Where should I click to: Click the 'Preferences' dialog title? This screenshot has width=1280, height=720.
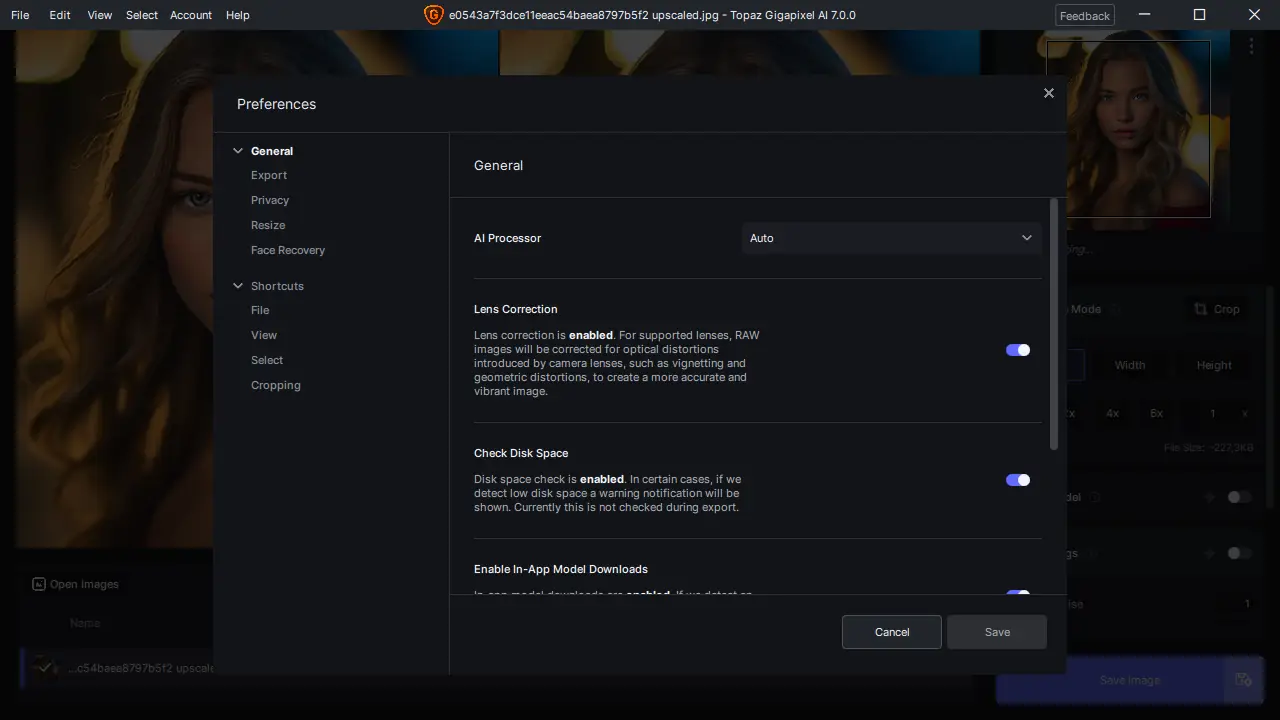tap(276, 104)
